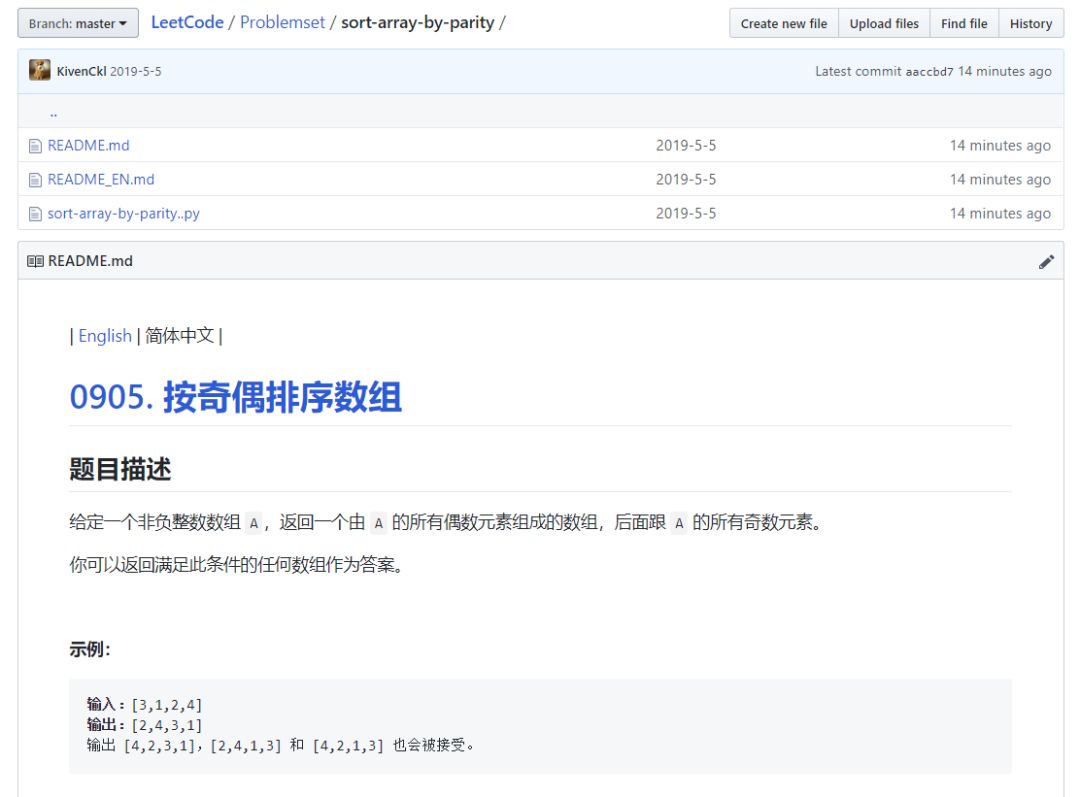This screenshot has width=1080, height=797.
Task: Open the KivenCkl author profile link
Action: point(81,72)
